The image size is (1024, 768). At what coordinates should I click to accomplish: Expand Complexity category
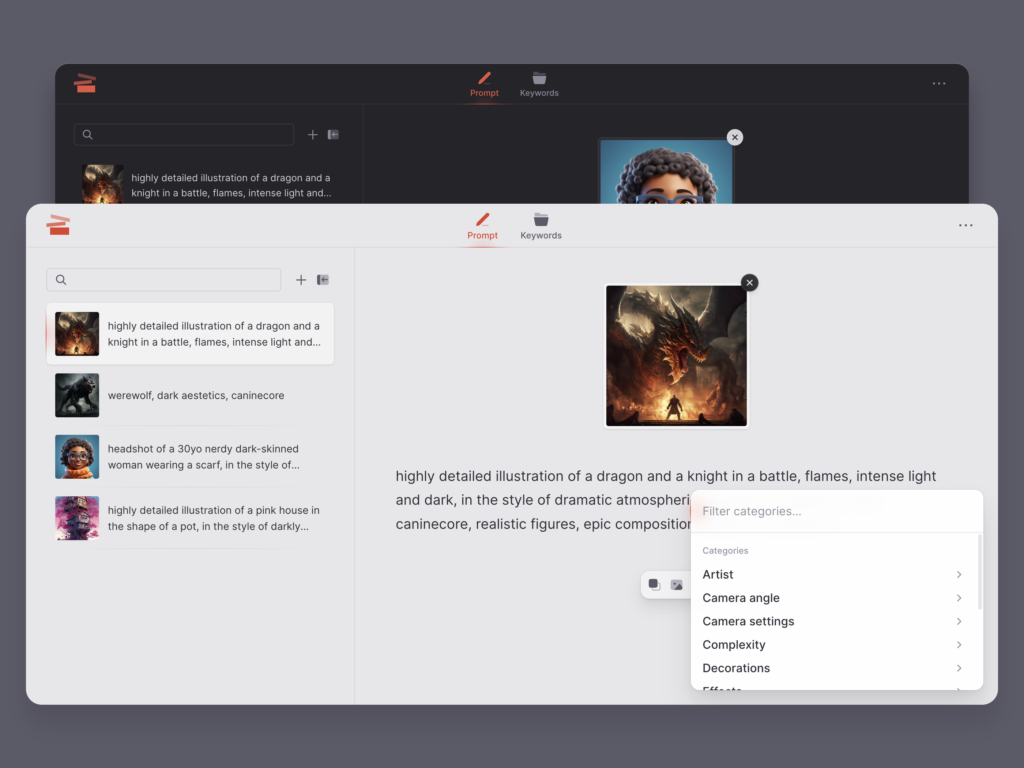(832, 645)
